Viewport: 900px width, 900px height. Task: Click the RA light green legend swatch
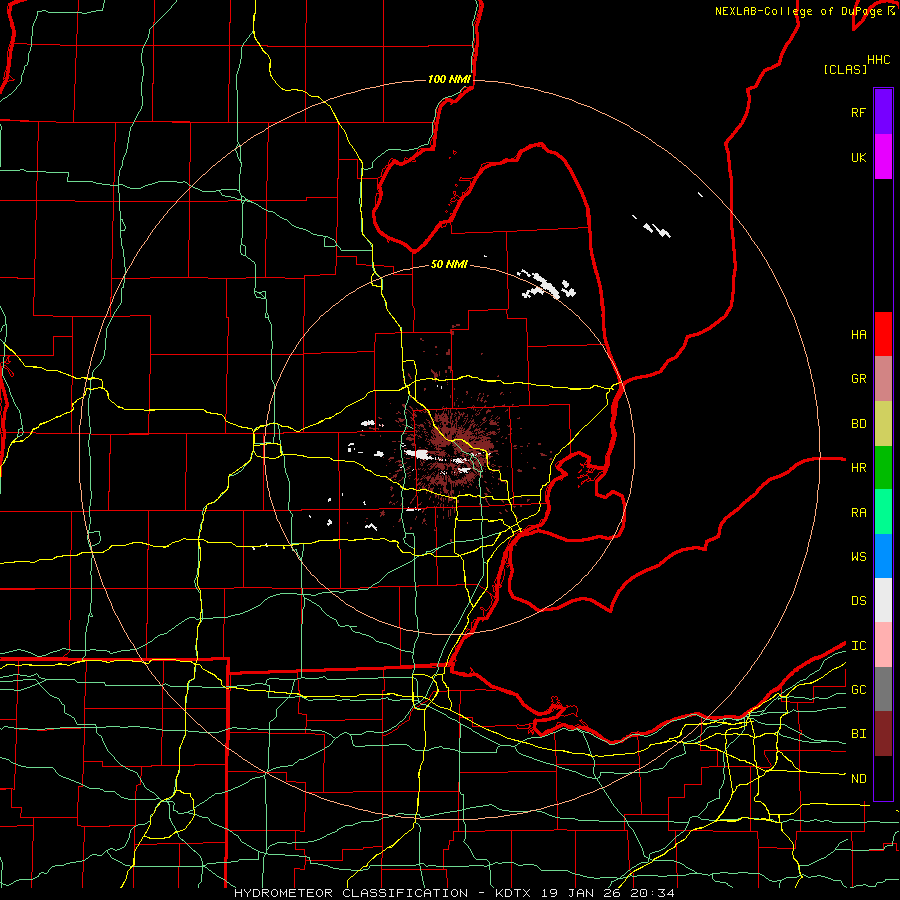[883, 512]
